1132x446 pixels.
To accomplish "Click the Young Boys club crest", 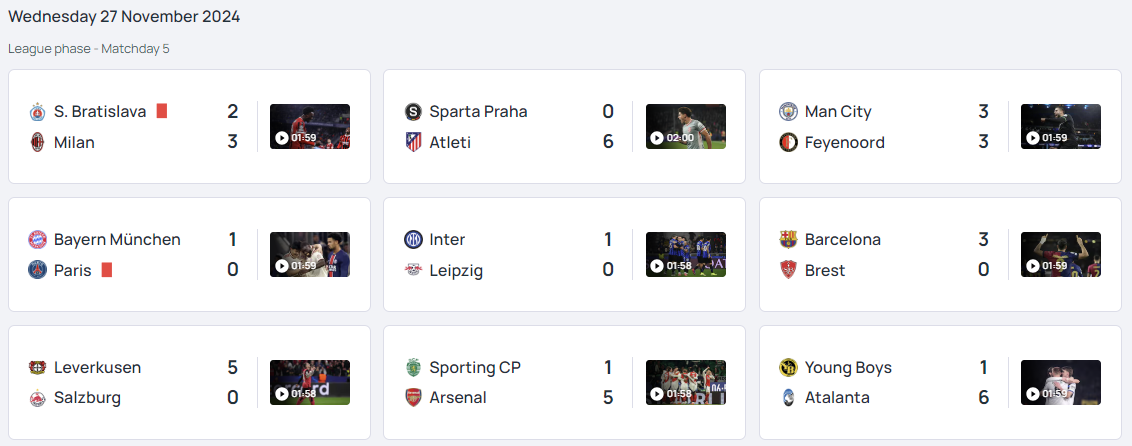I will 788,367.
